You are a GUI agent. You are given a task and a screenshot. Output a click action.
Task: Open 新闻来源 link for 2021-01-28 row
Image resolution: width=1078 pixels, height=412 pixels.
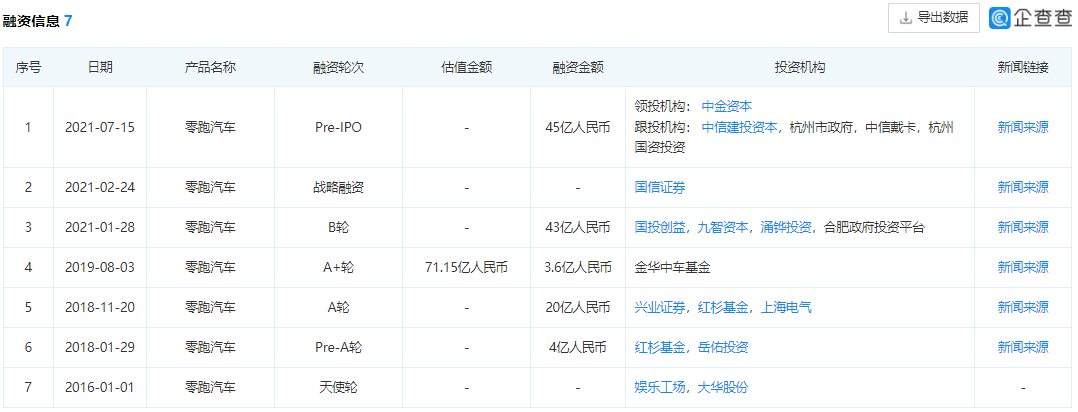(x=1023, y=227)
